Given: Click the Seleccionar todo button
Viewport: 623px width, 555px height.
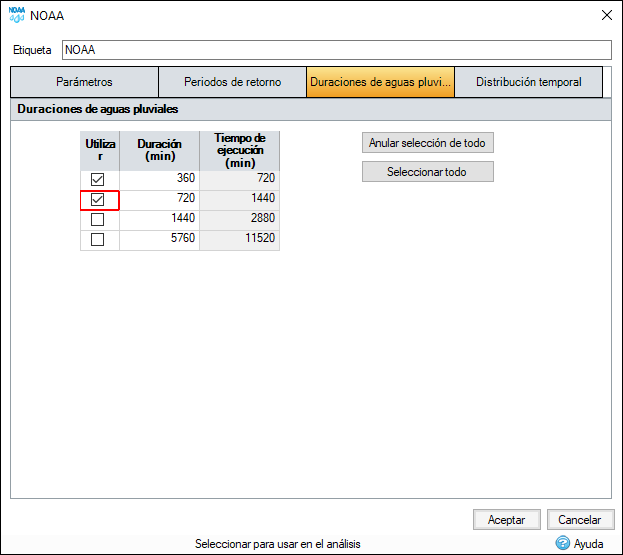Looking at the screenshot, I should pyautogui.click(x=428, y=172).
